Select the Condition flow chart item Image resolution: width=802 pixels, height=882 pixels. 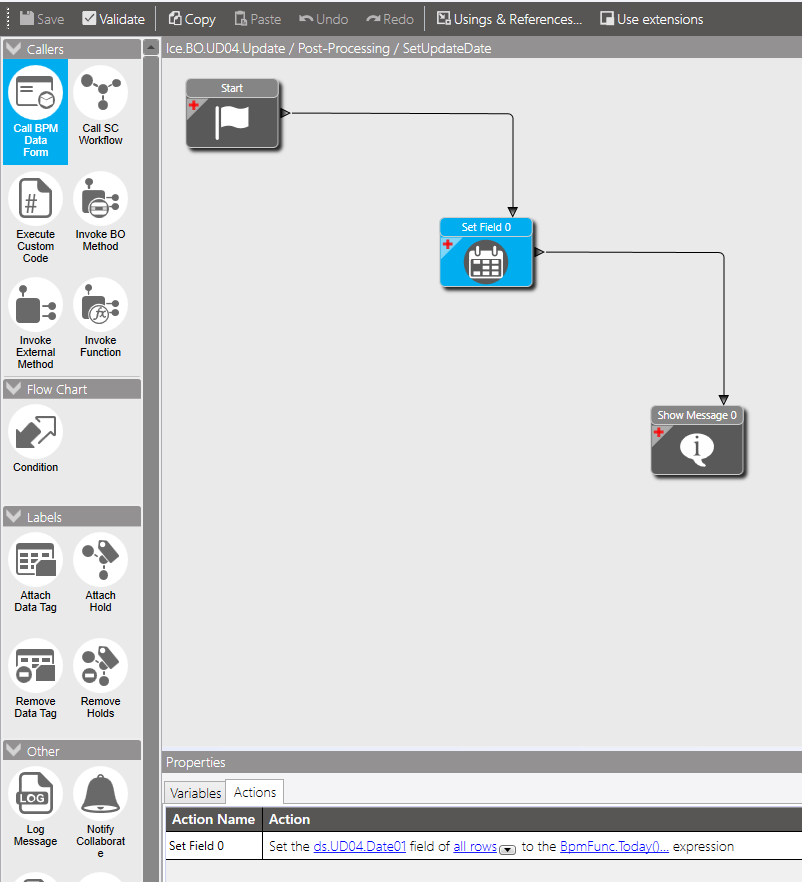pyautogui.click(x=35, y=439)
